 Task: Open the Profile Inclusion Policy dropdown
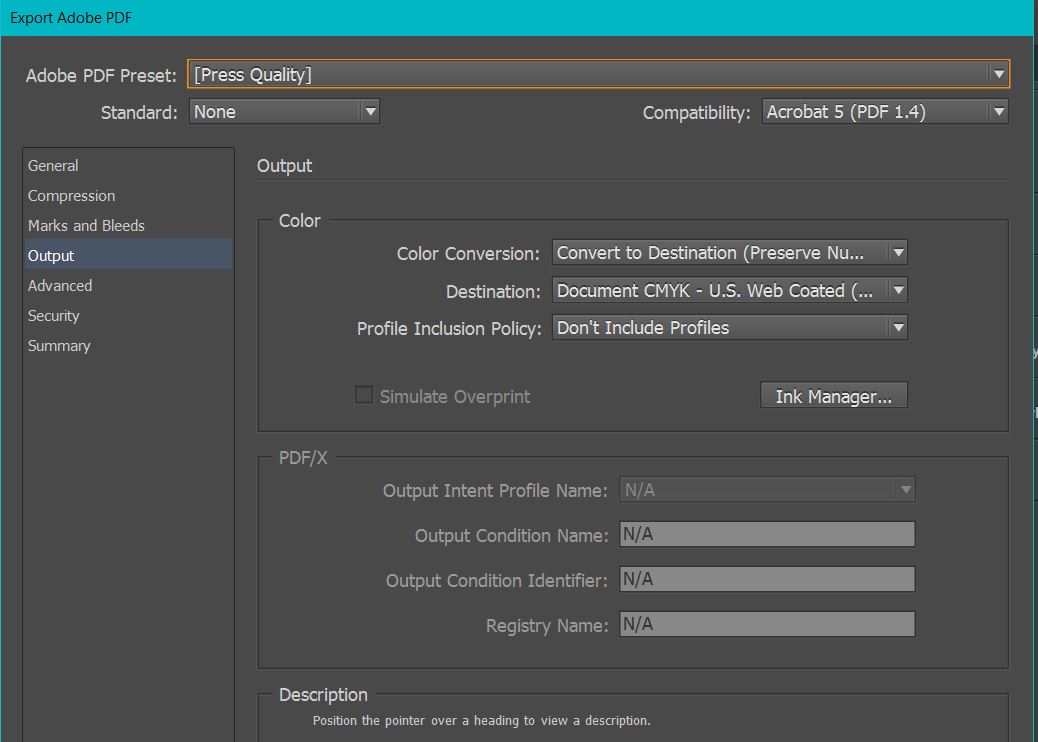(x=729, y=328)
